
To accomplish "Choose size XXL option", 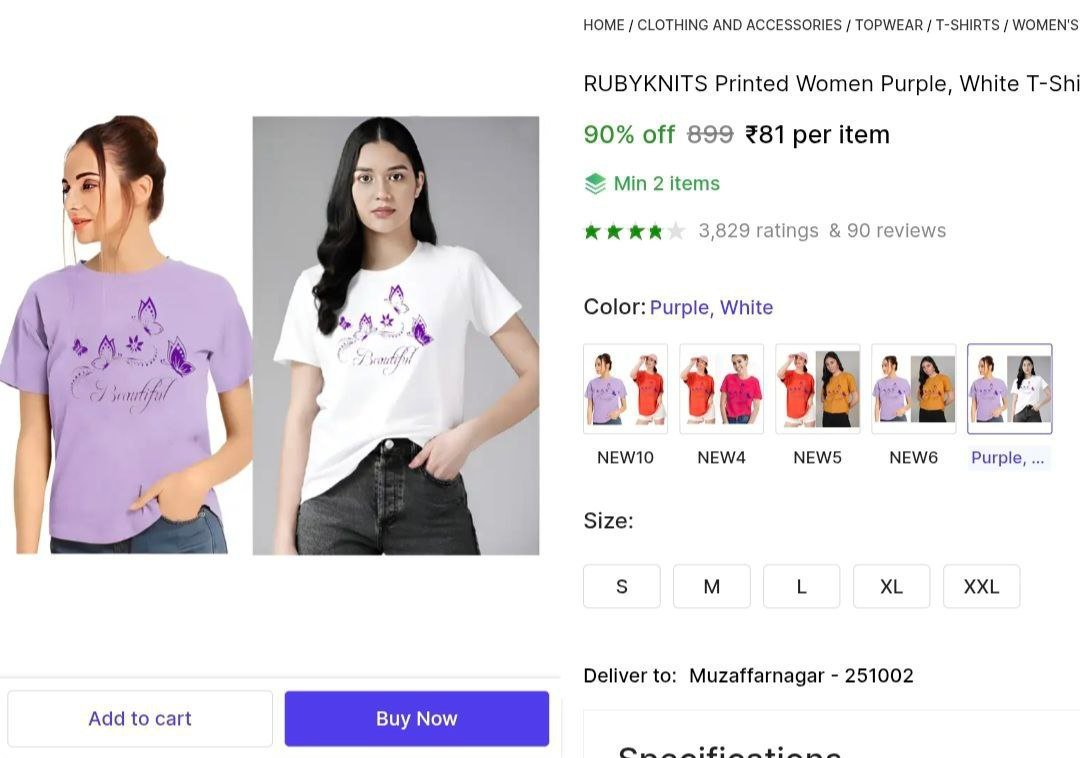I will [982, 587].
